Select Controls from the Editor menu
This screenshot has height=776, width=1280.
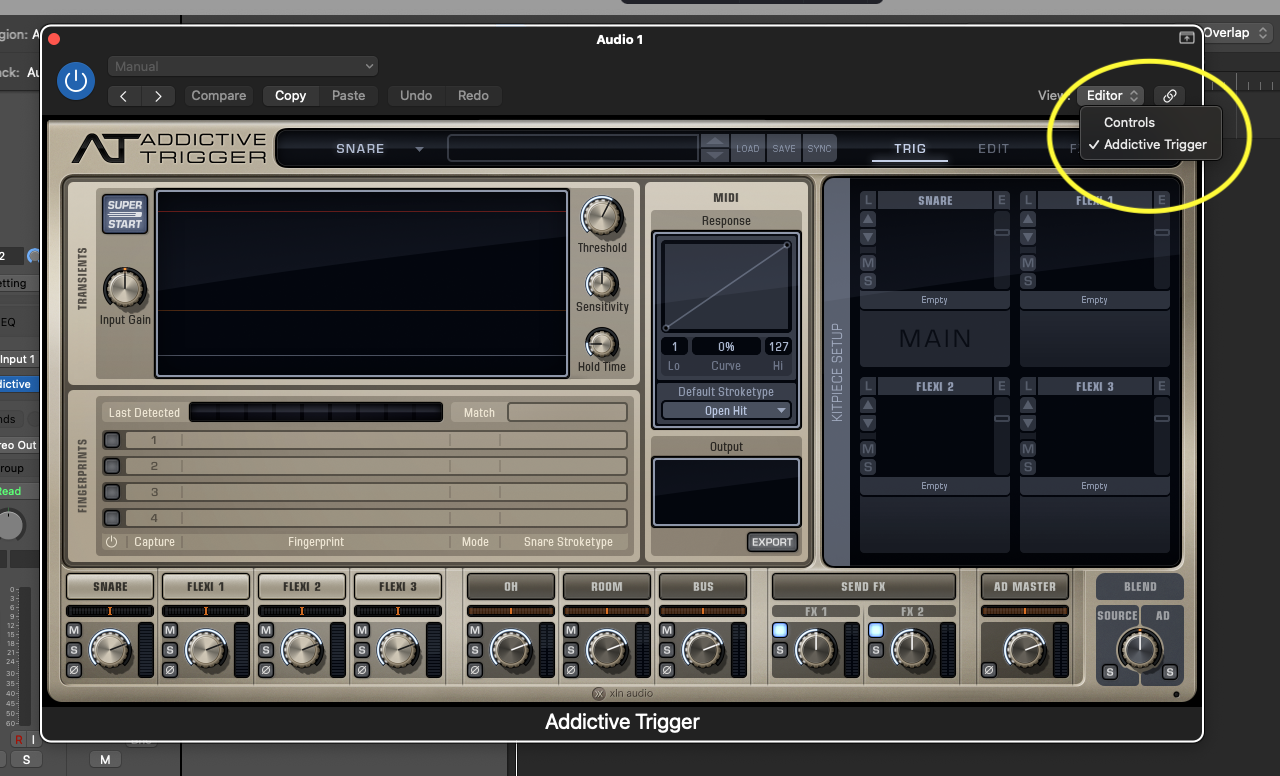[x=1128, y=122]
